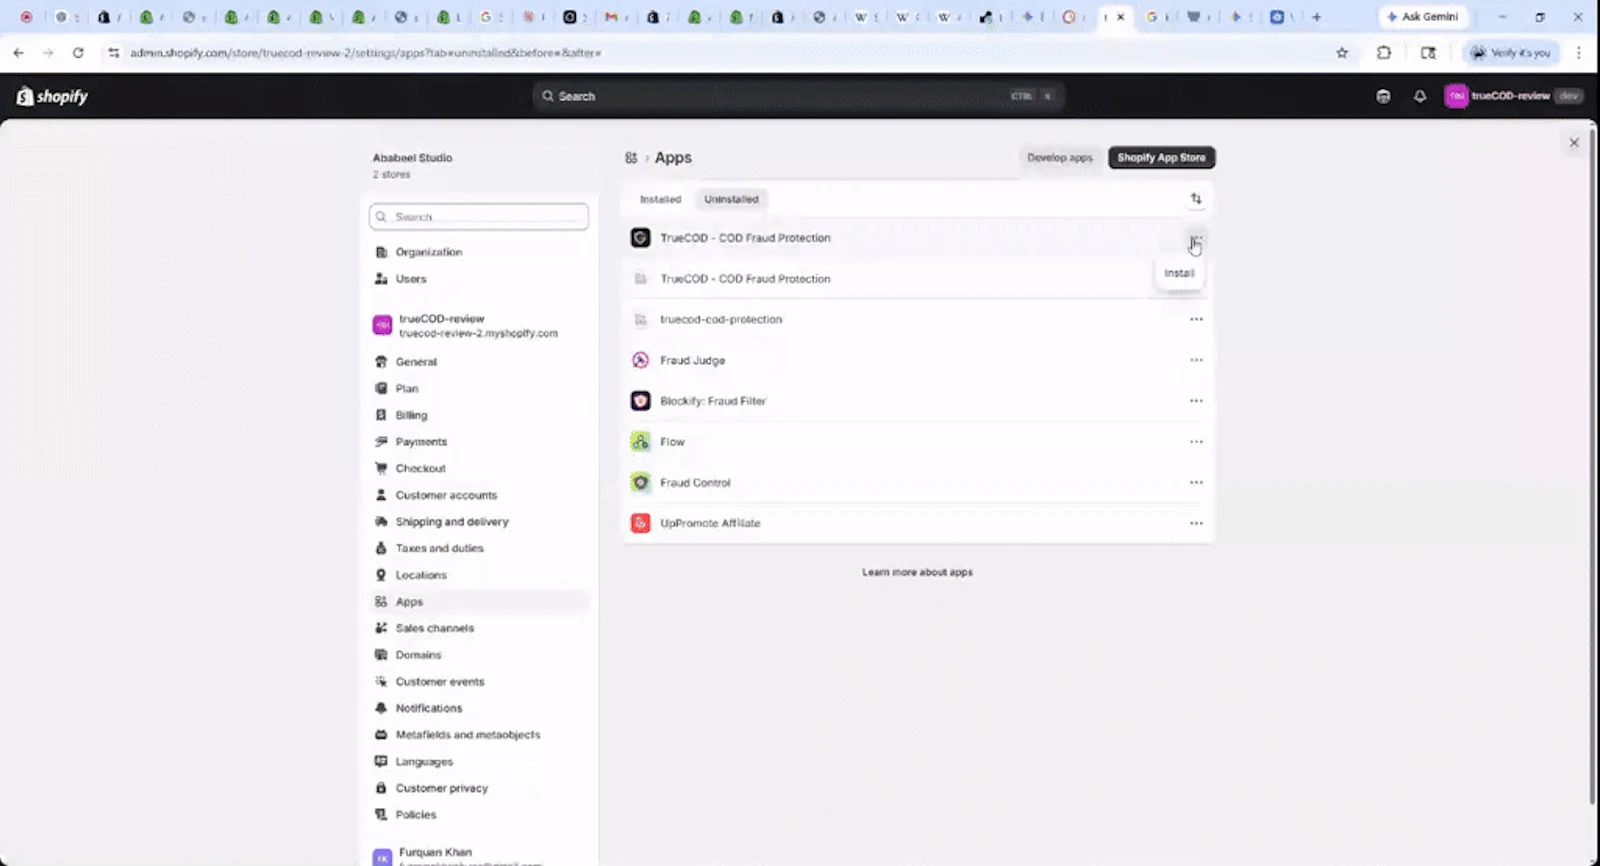Click the Furquan Khan user entry
The image size is (1600, 866).
(x=479, y=855)
